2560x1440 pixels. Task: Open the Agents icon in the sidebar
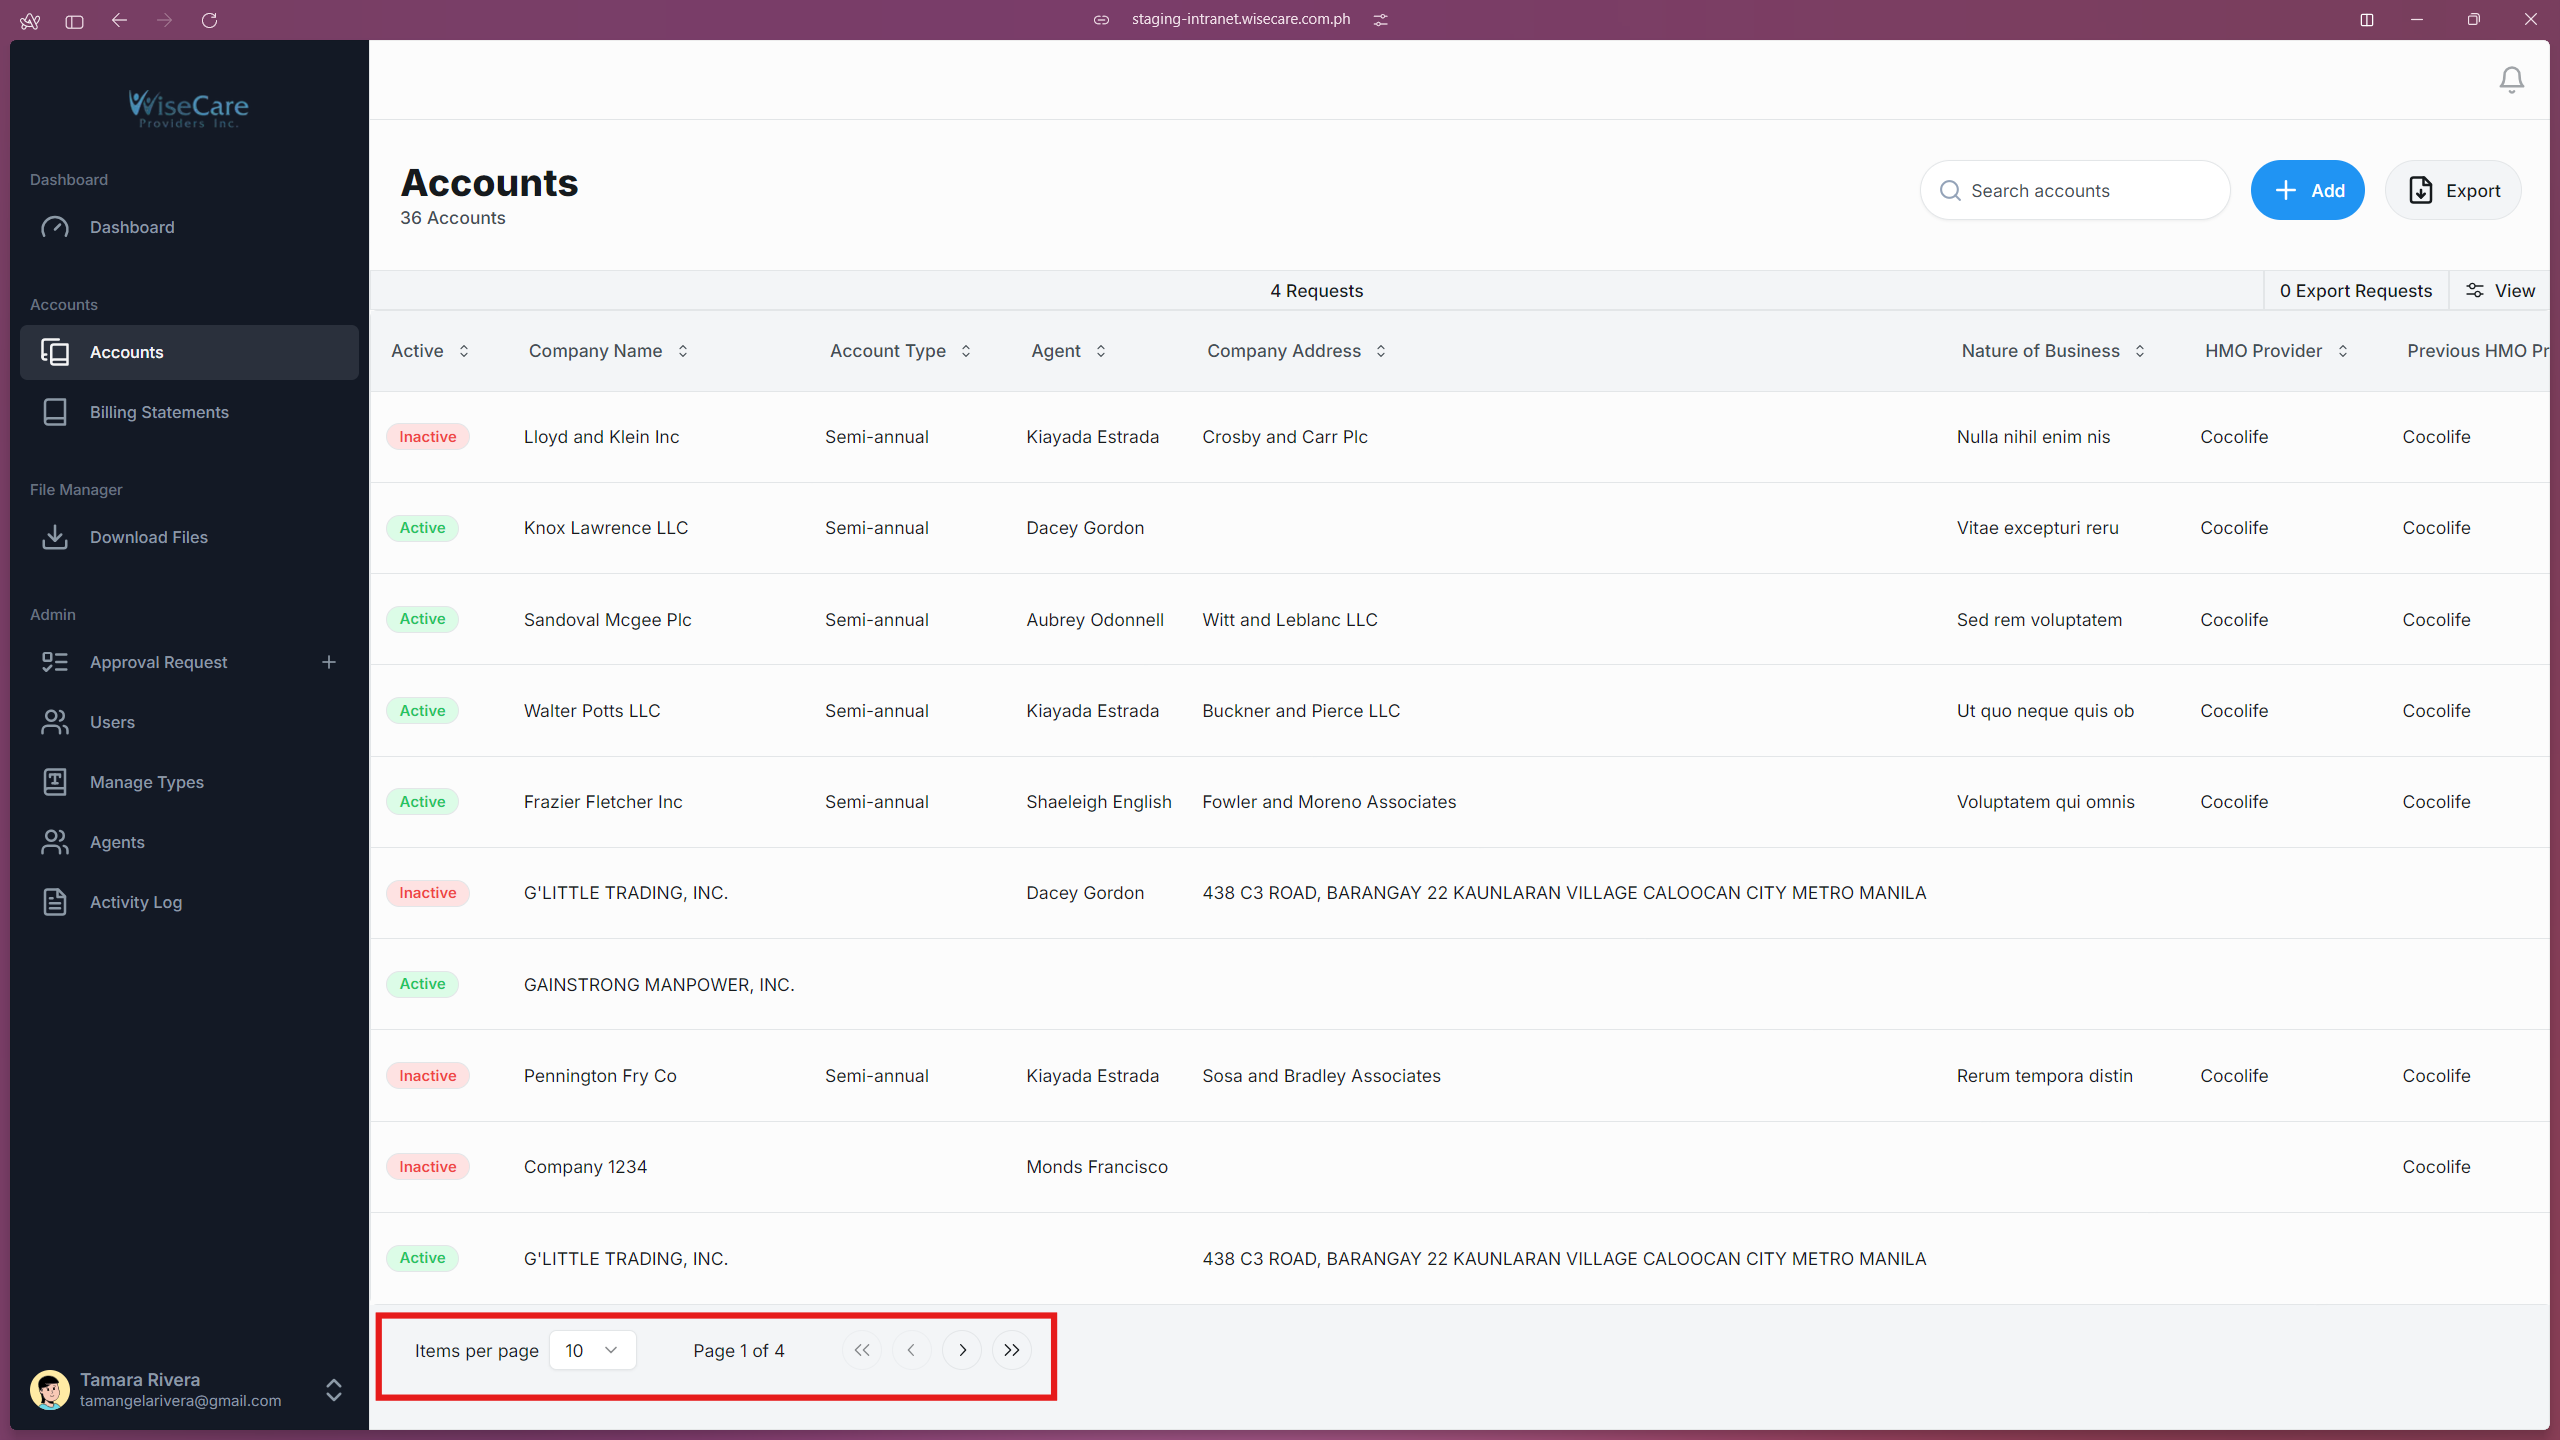point(55,841)
